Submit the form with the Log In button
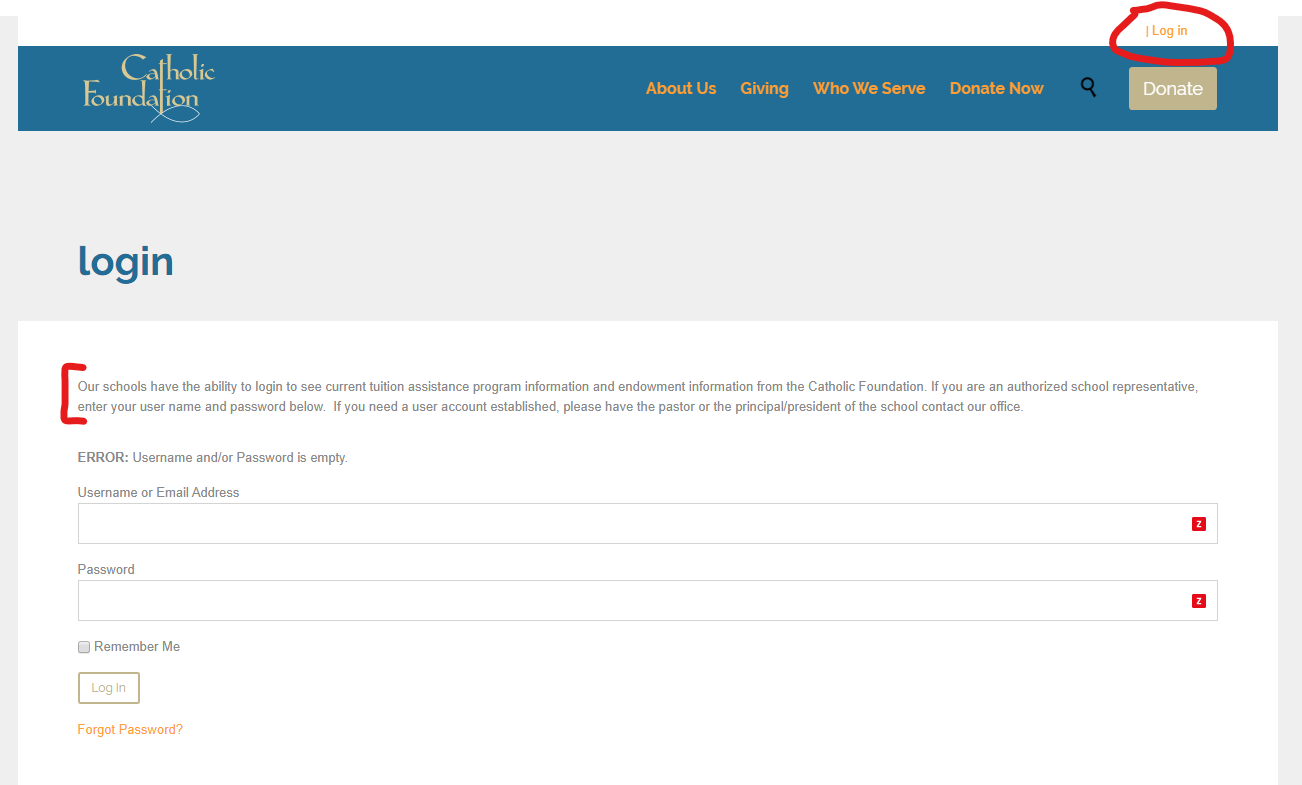This screenshot has height=785, width=1302. [108, 688]
